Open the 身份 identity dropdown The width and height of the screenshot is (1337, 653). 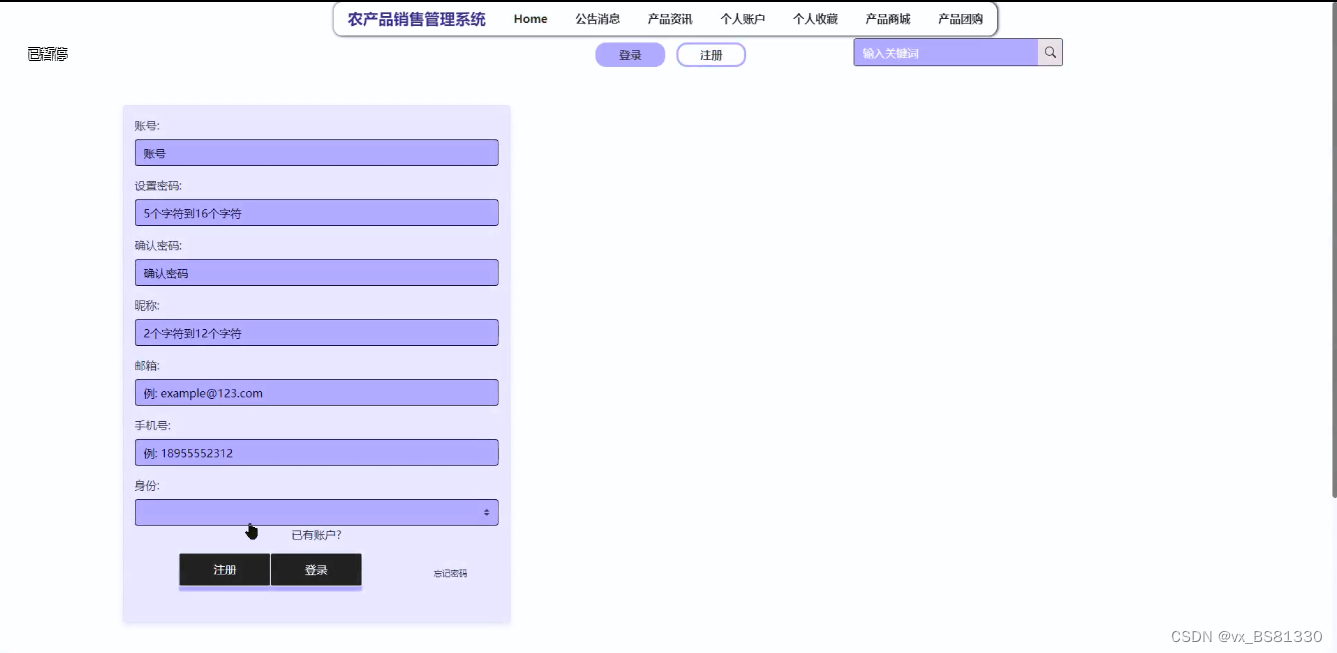pos(316,512)
